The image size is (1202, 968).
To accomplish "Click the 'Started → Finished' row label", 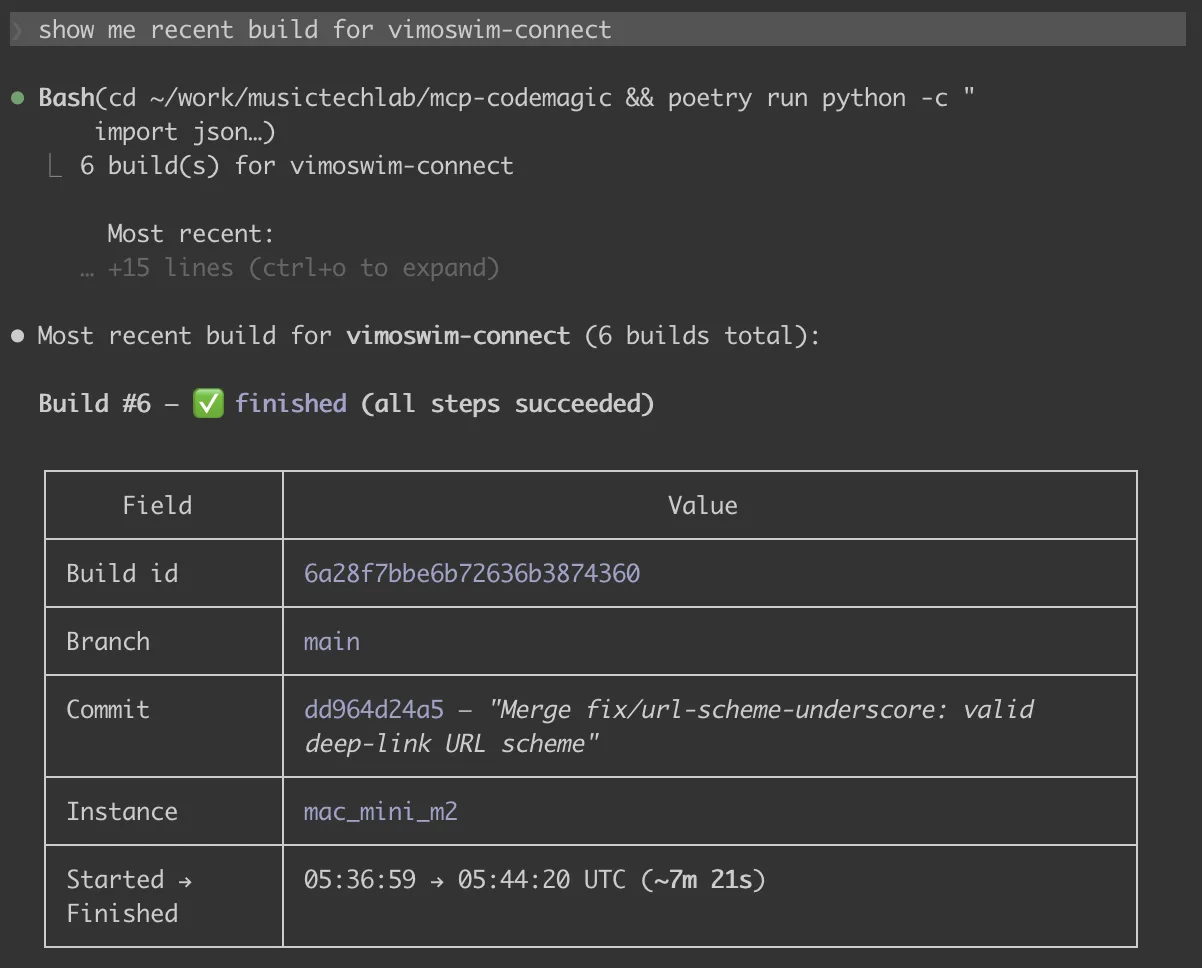I will [x=129, y=896].
